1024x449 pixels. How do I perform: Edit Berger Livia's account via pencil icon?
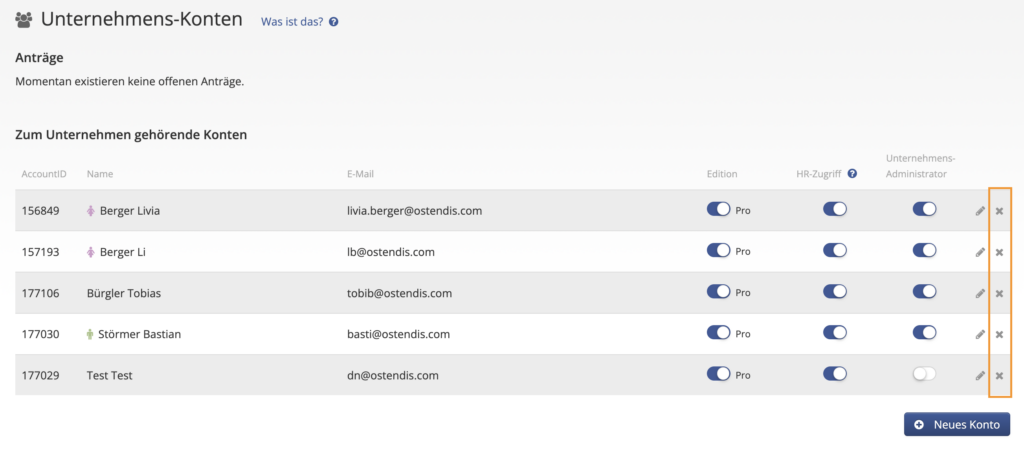point(980,211)
